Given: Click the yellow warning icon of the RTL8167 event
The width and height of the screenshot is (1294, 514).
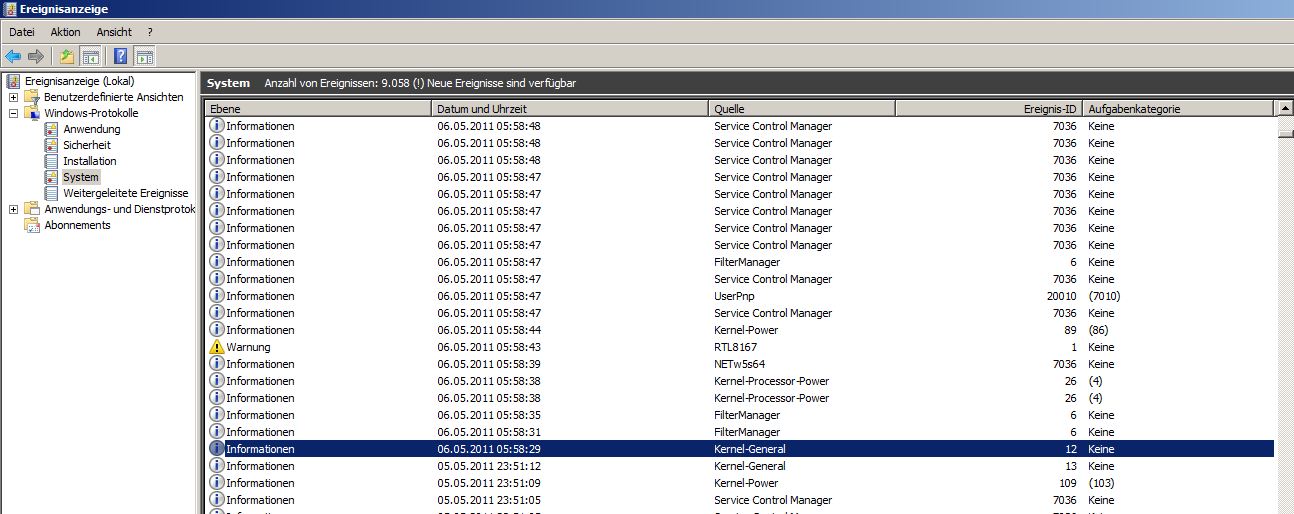Looking at the screenshot, I should [x=217, y=347].
